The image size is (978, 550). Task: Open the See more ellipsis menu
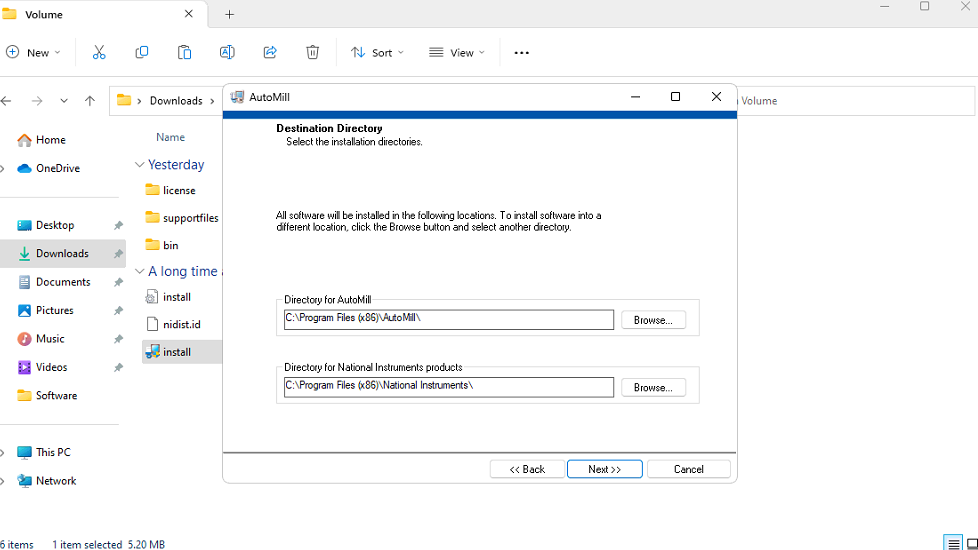[521, 53]
